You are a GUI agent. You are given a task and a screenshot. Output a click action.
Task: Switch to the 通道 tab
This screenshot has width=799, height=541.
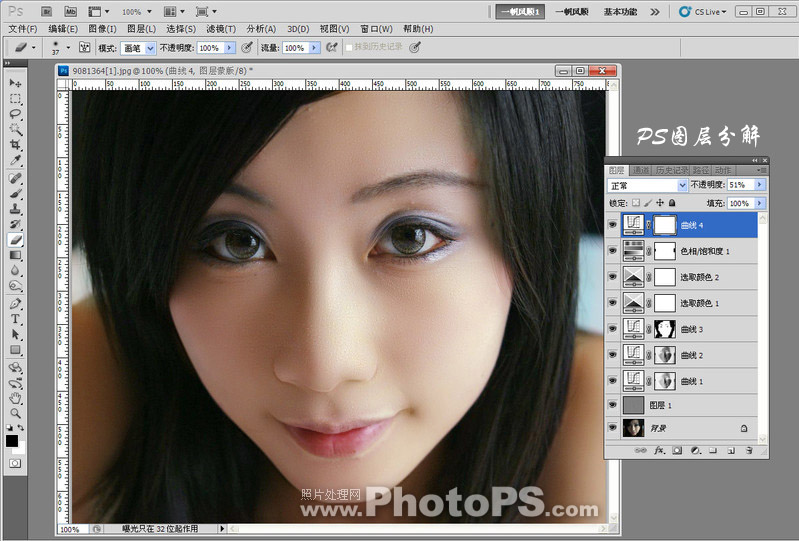click(x=641, y=170)
